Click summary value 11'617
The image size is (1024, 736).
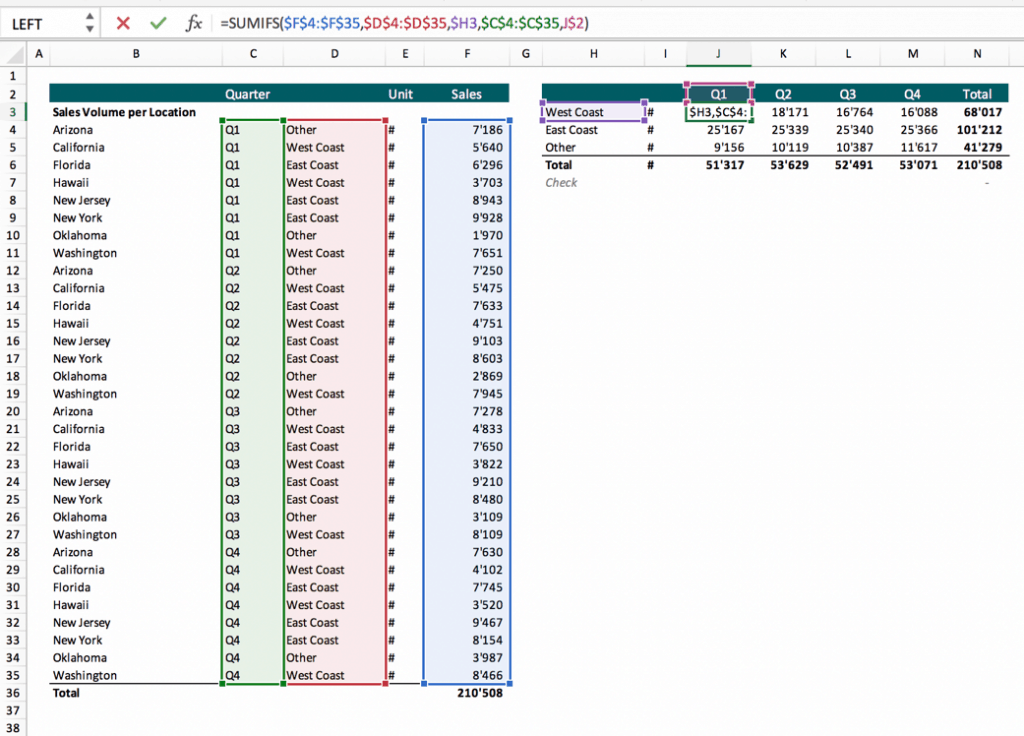click(x=919, y=148)
